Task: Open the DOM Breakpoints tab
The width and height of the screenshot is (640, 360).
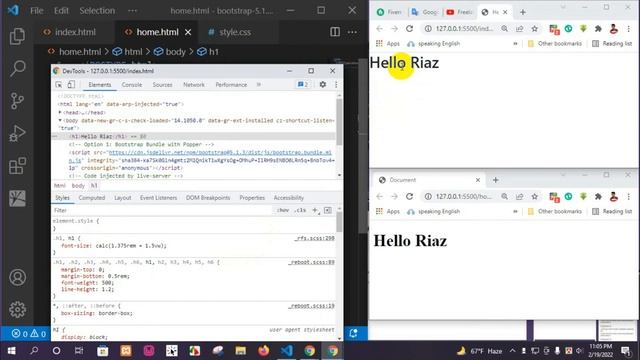Action: (208, 198)
